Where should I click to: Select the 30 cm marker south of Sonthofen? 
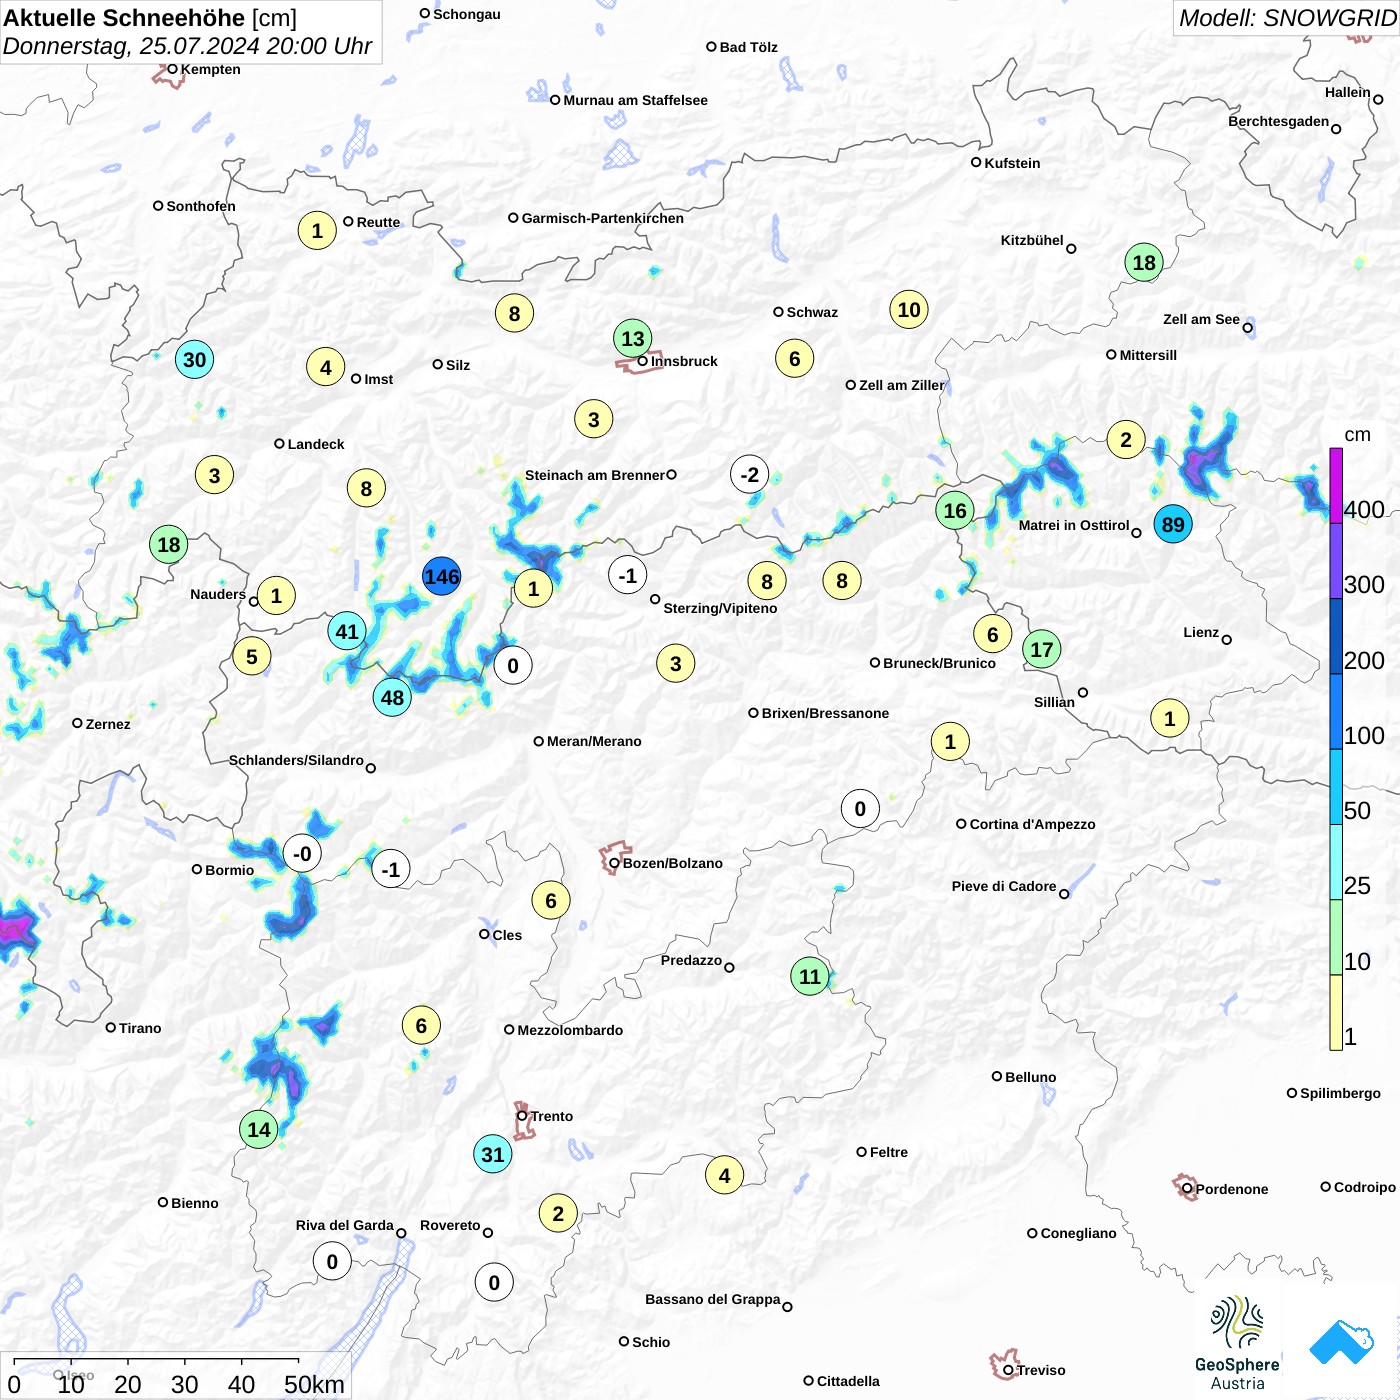point(195,360)
